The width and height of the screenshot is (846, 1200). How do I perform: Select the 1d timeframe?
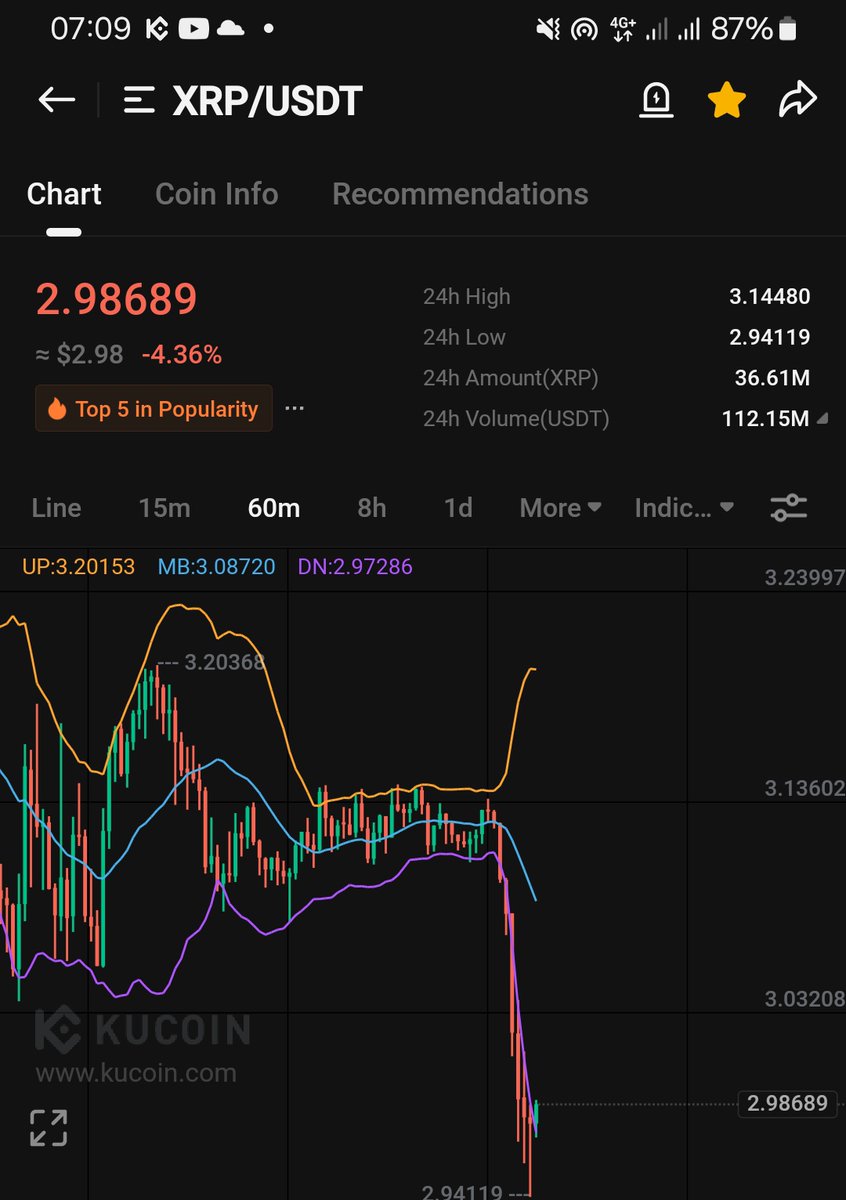pyautogui.click(x=458, y=508)
